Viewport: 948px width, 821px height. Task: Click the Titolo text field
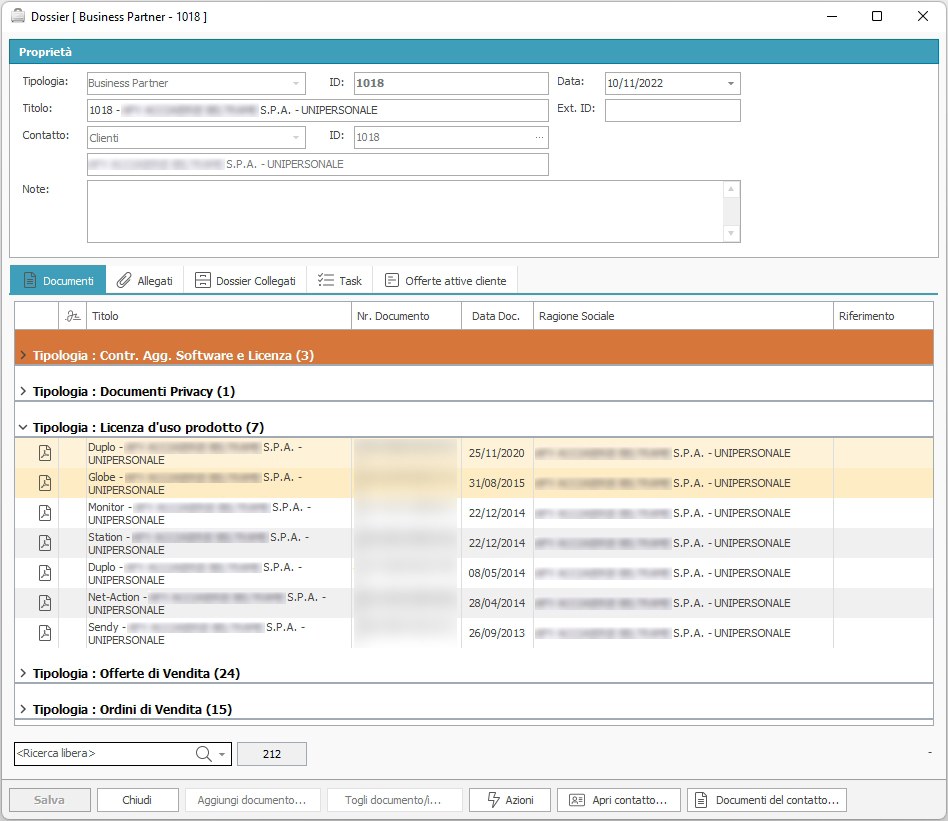(x=318, y=111)
